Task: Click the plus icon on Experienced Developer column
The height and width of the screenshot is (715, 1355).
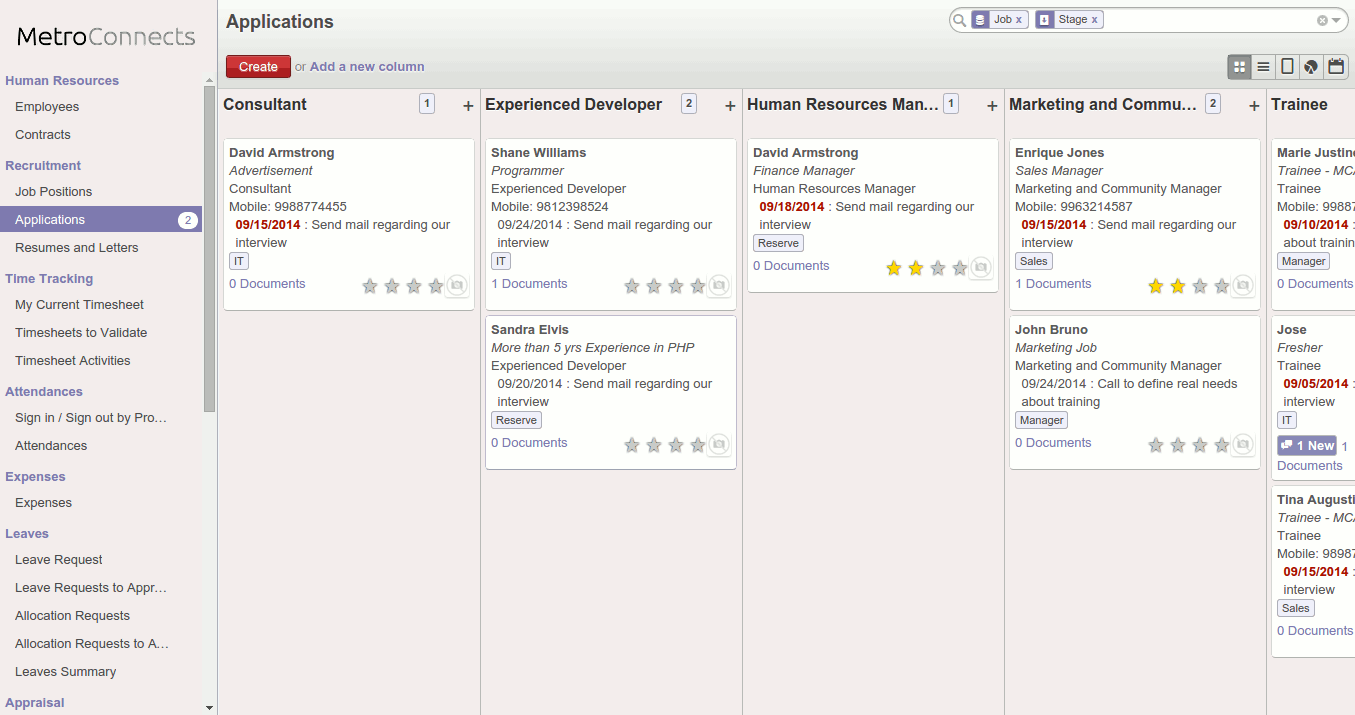Action: [730, 106]
